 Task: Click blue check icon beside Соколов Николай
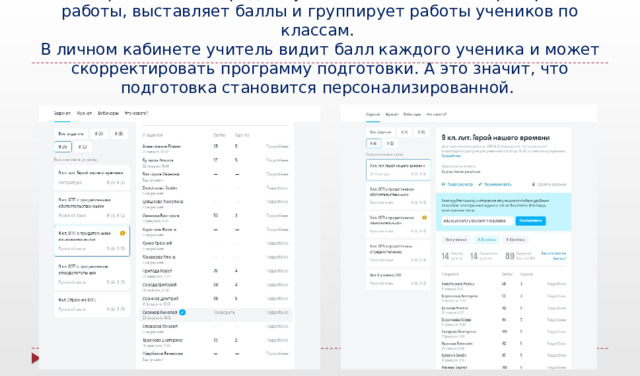(x=182, y=312)
